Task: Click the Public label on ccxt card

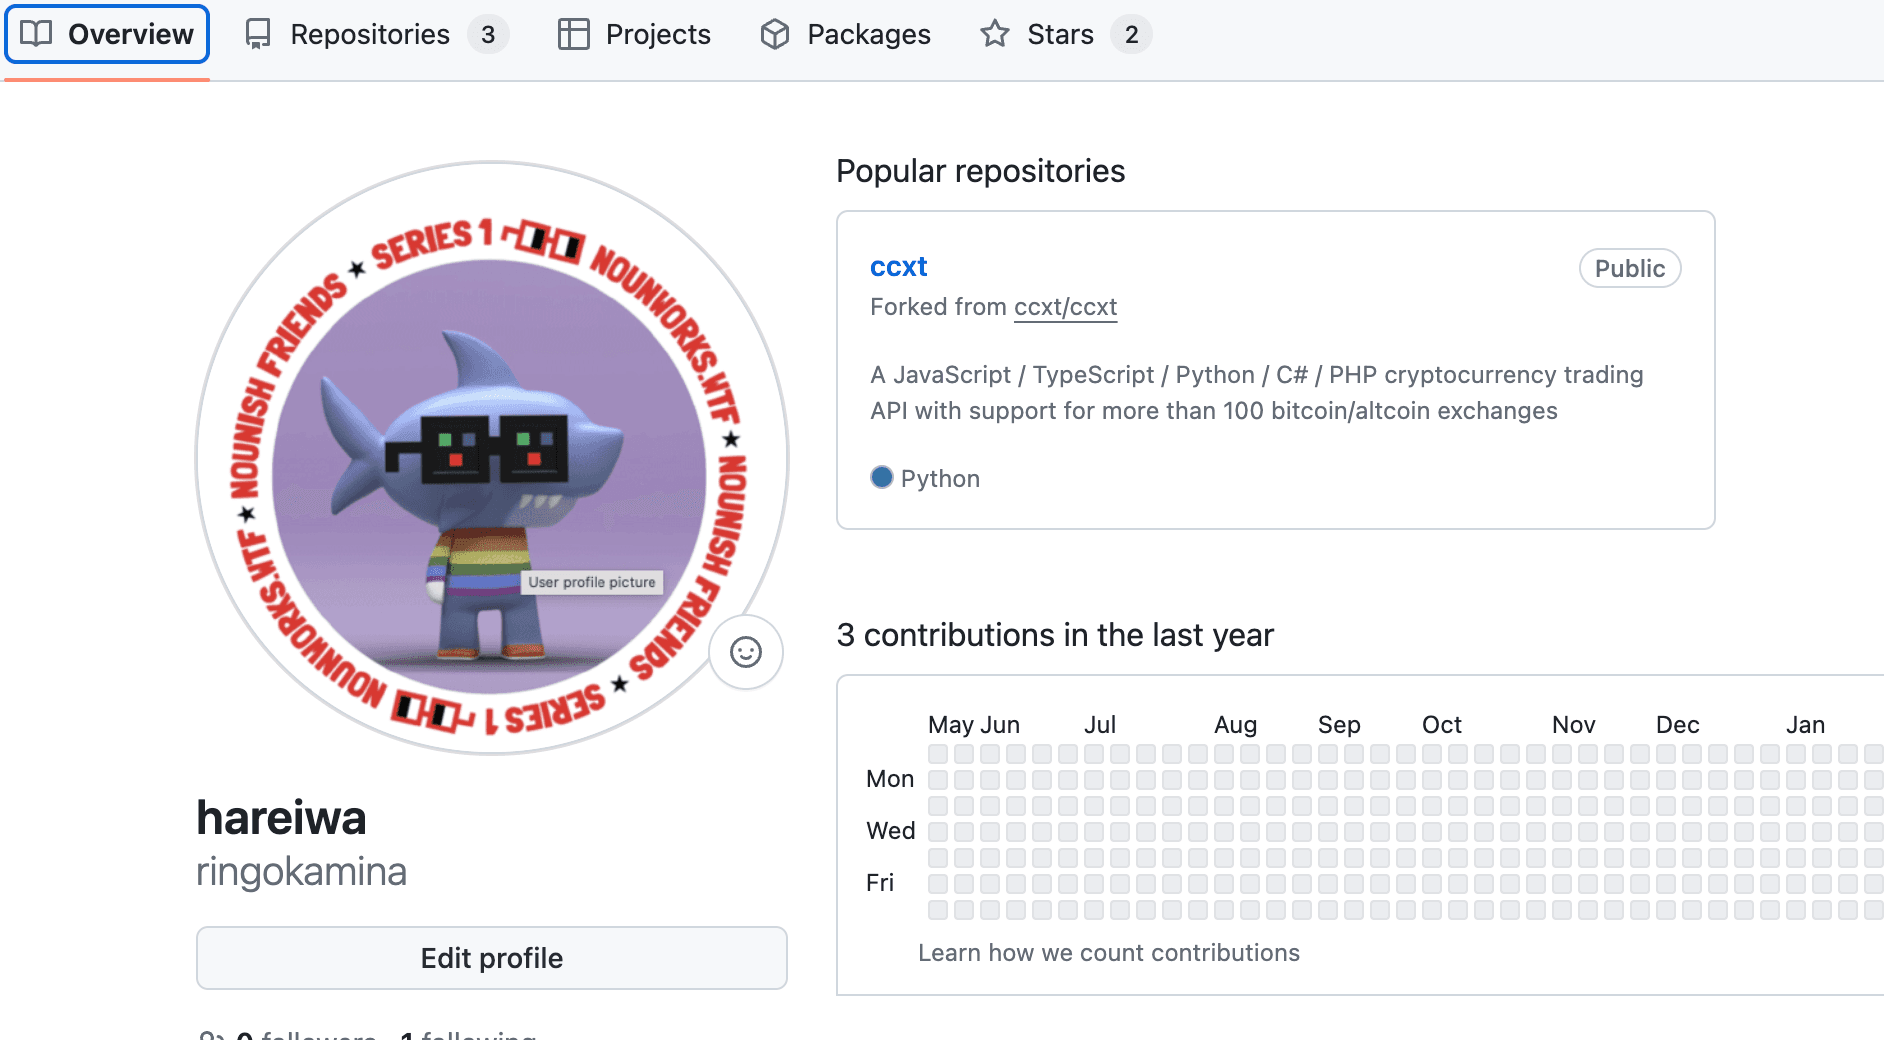Action: (x=1630, y=268)
